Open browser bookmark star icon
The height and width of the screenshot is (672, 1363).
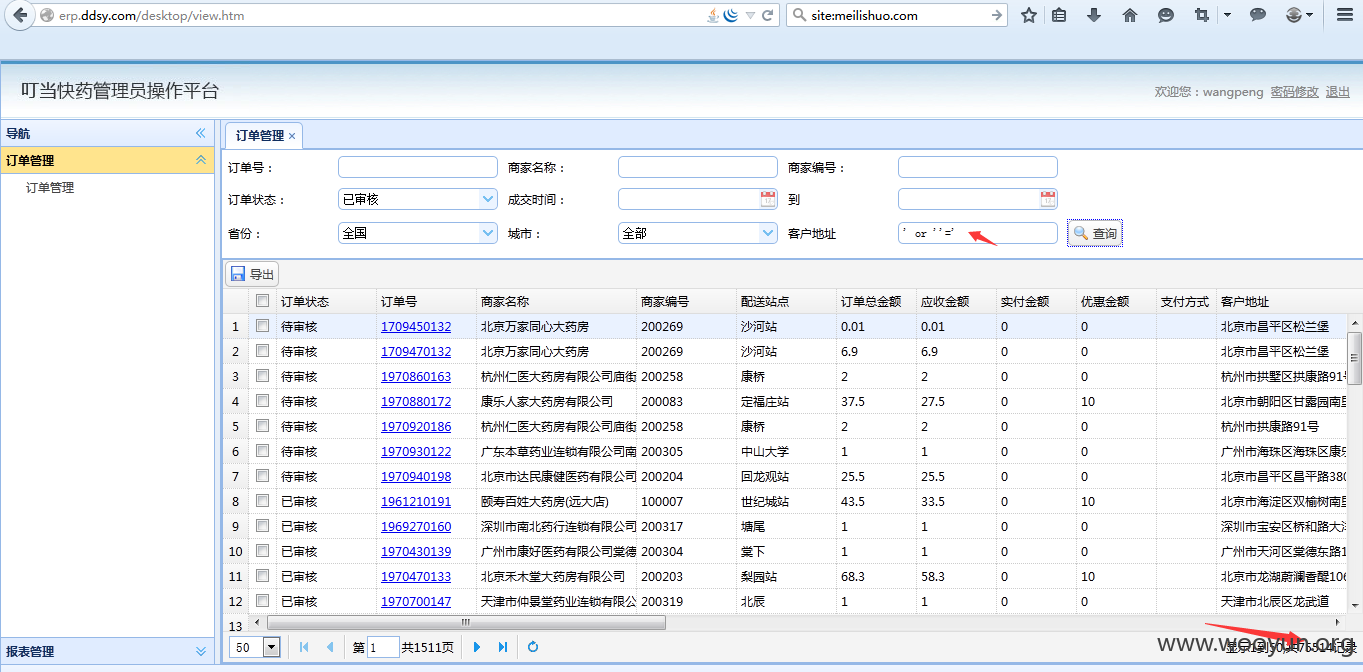pos(1028,15)
